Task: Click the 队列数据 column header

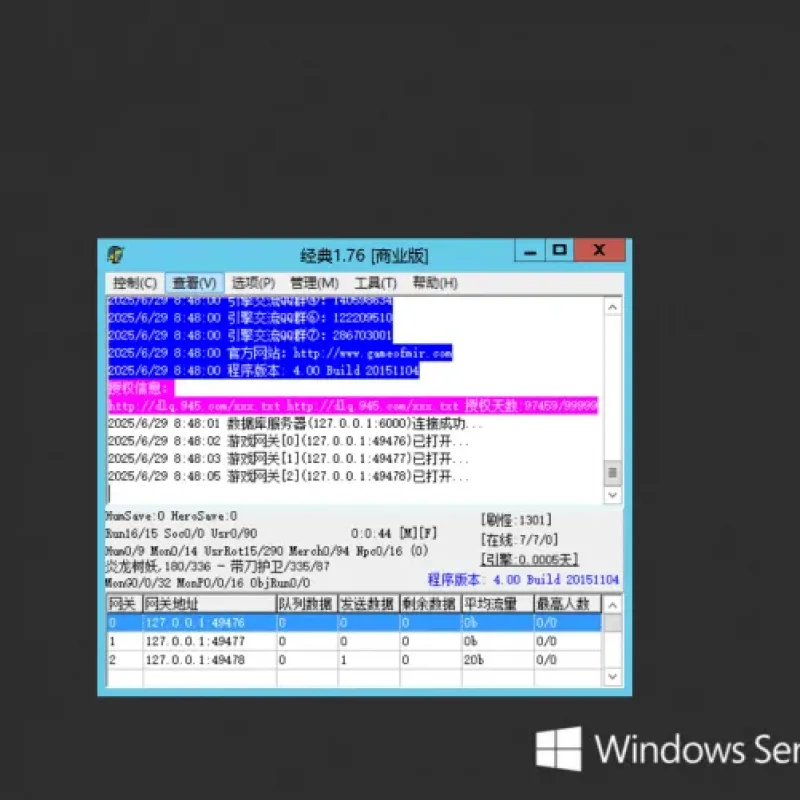Action: click(307, 604)
